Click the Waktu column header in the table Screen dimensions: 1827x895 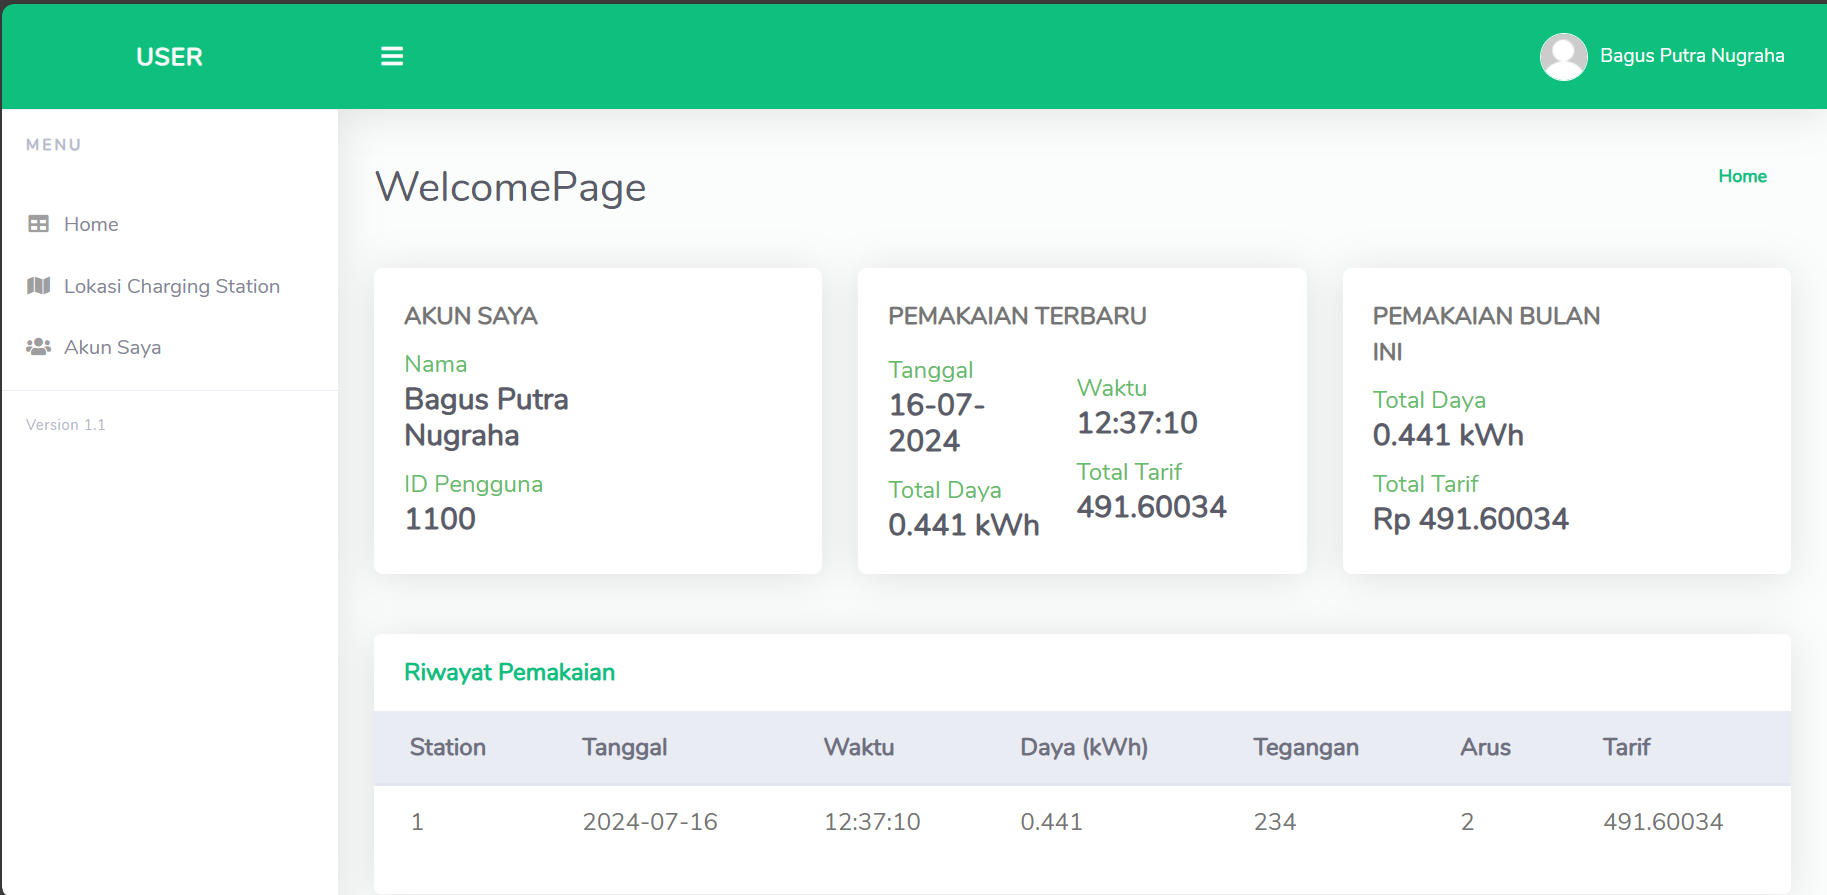[858, 747]
